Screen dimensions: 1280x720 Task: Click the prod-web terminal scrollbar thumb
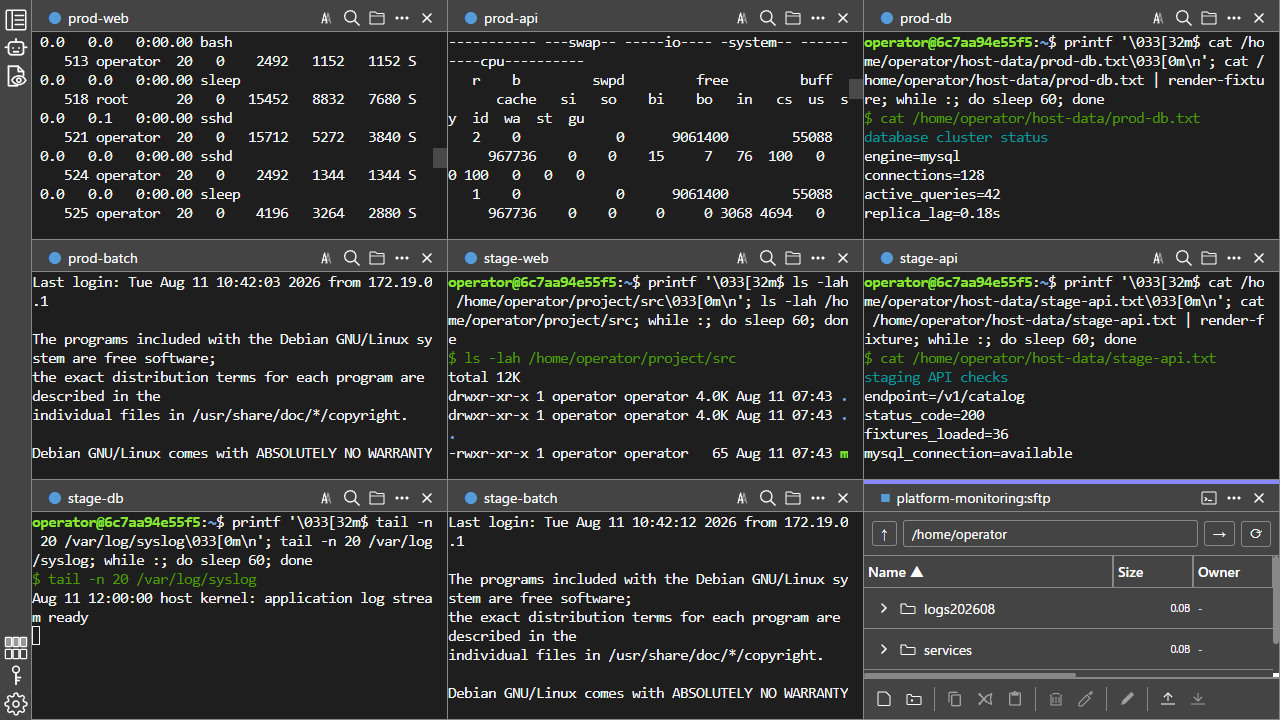pos(440,157)
